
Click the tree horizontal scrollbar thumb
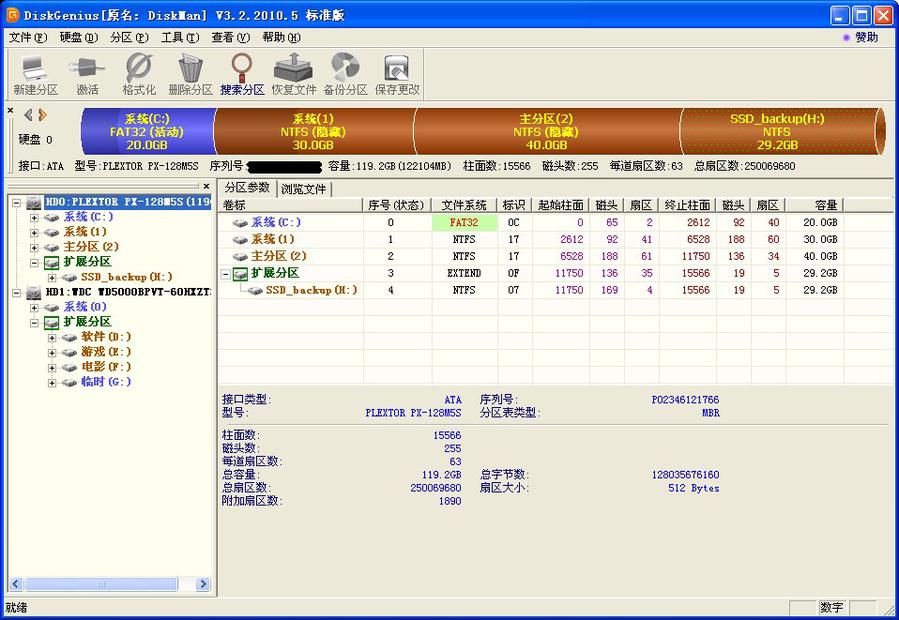tap(101, 584)
